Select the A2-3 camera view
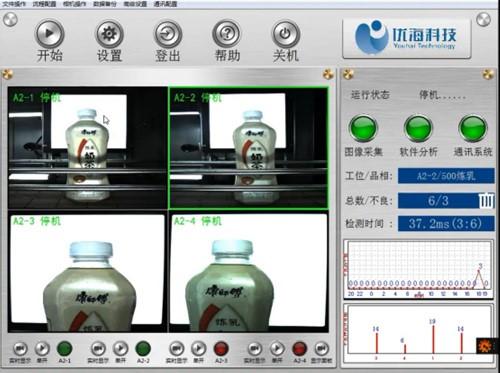Screen dimensions: 500x373 coord(88,272)
